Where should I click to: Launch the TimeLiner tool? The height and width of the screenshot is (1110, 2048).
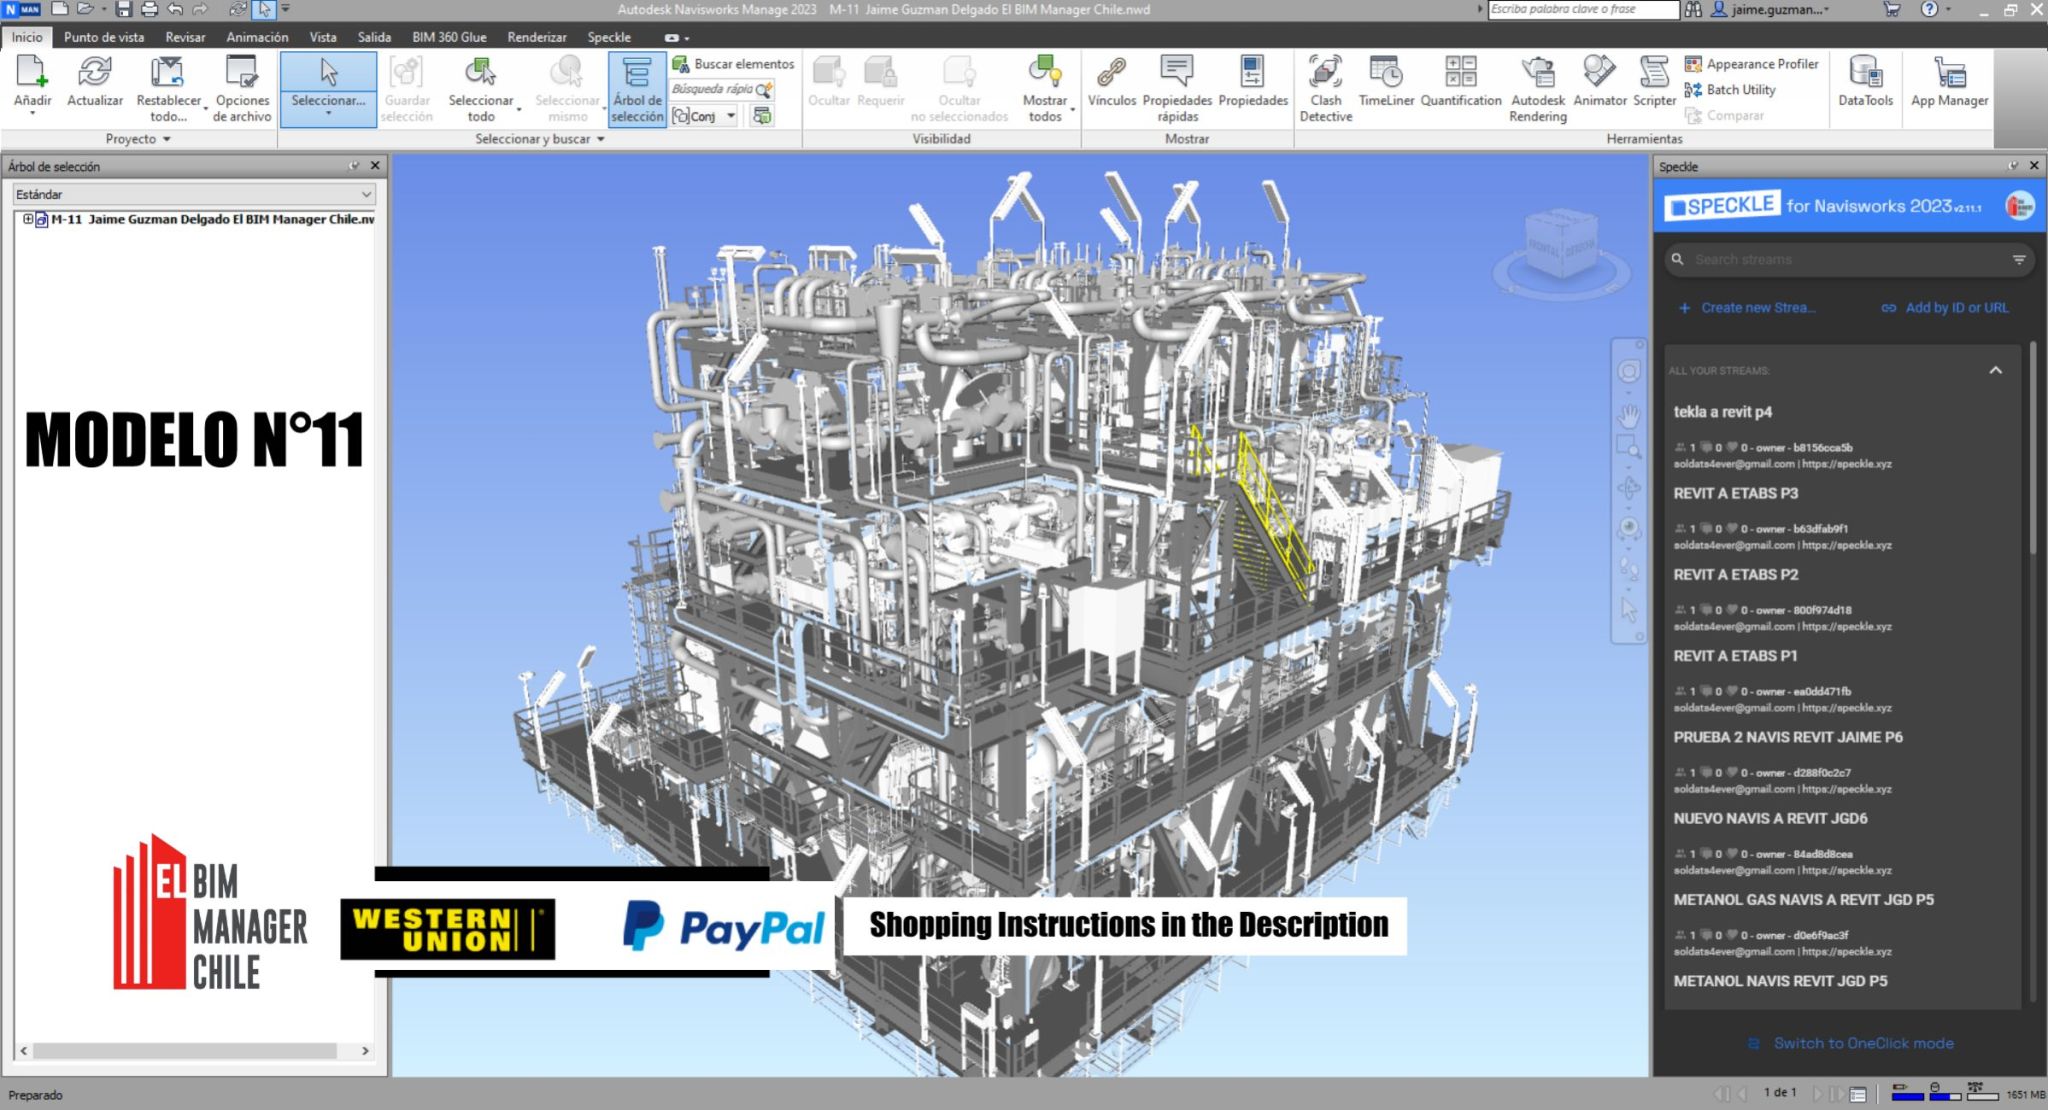[x=1387, y=85]
